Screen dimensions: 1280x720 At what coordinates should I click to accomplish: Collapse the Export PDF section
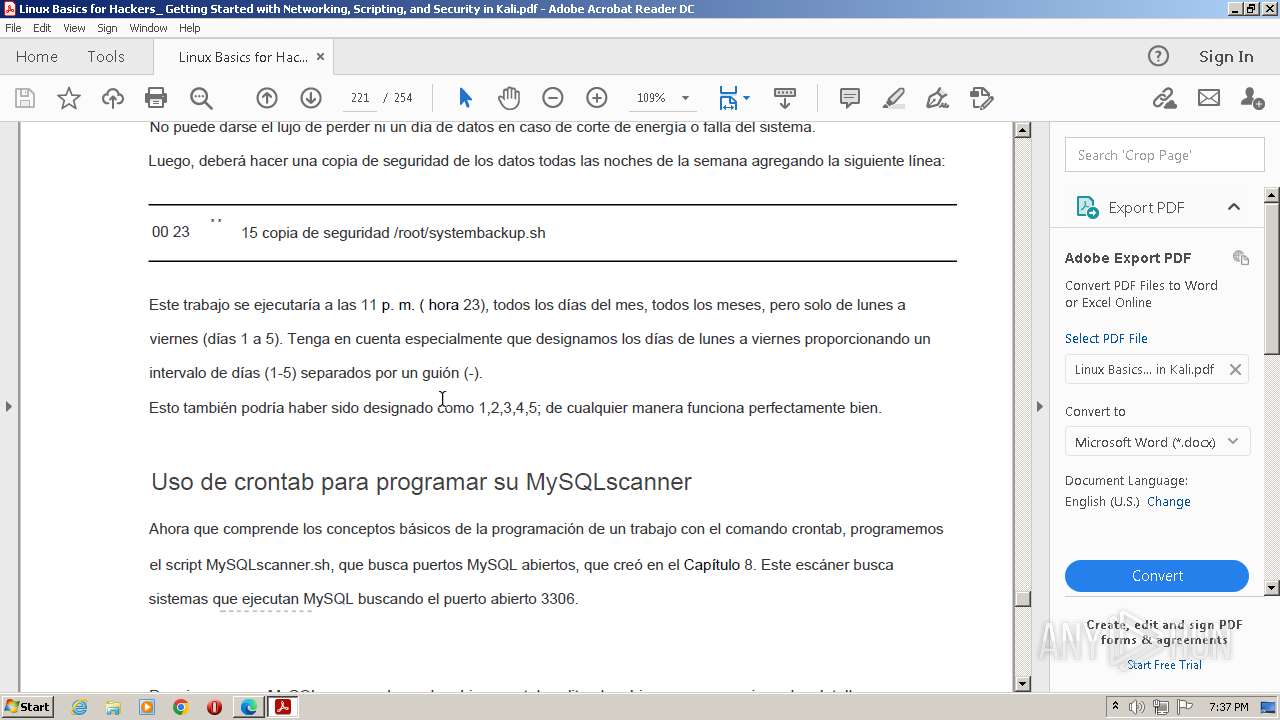tap(1234, 207)
